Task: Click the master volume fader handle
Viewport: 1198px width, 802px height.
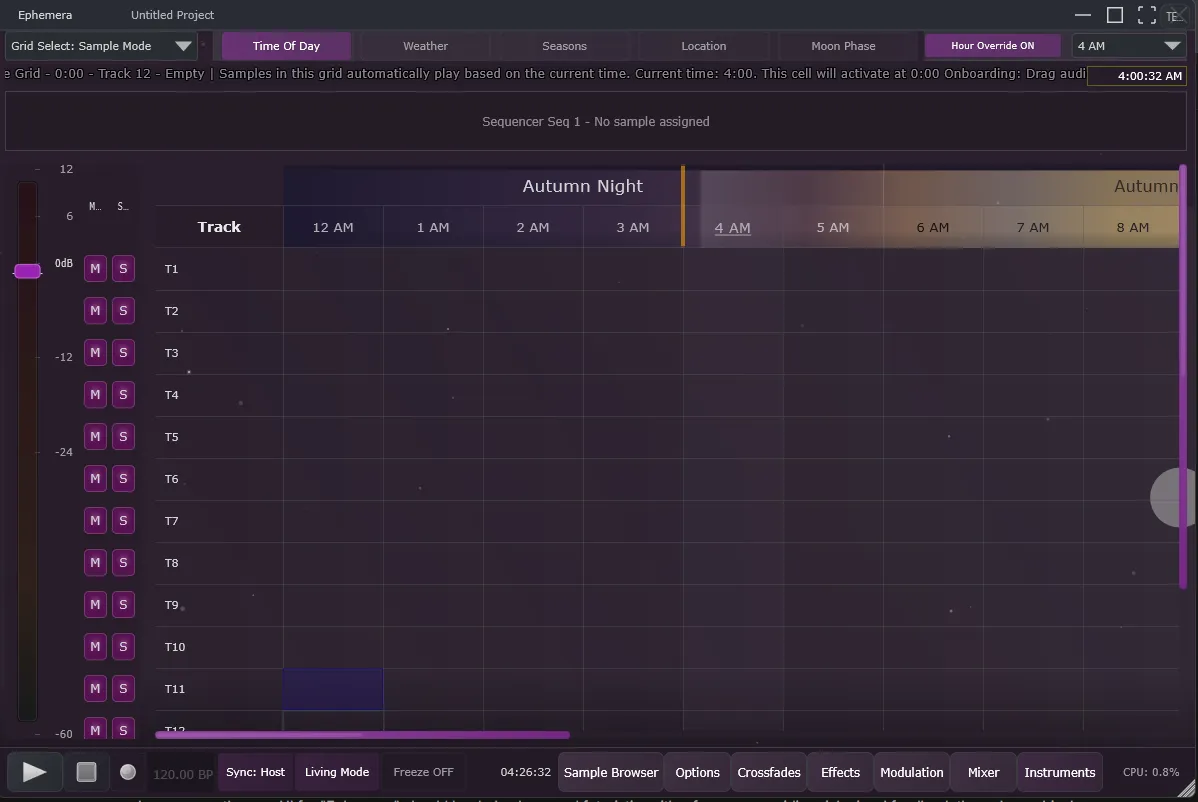Action: click(x=27, y=271)
